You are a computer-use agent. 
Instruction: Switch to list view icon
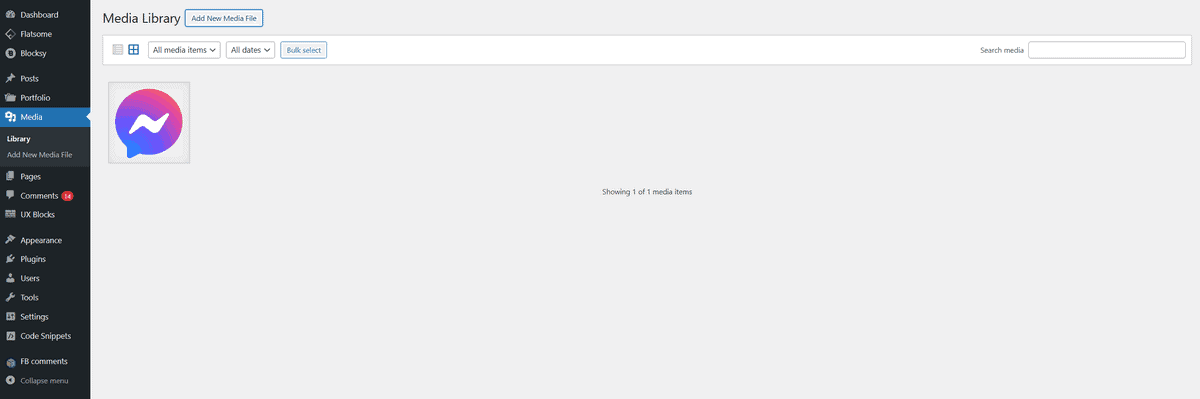(118, 50)
